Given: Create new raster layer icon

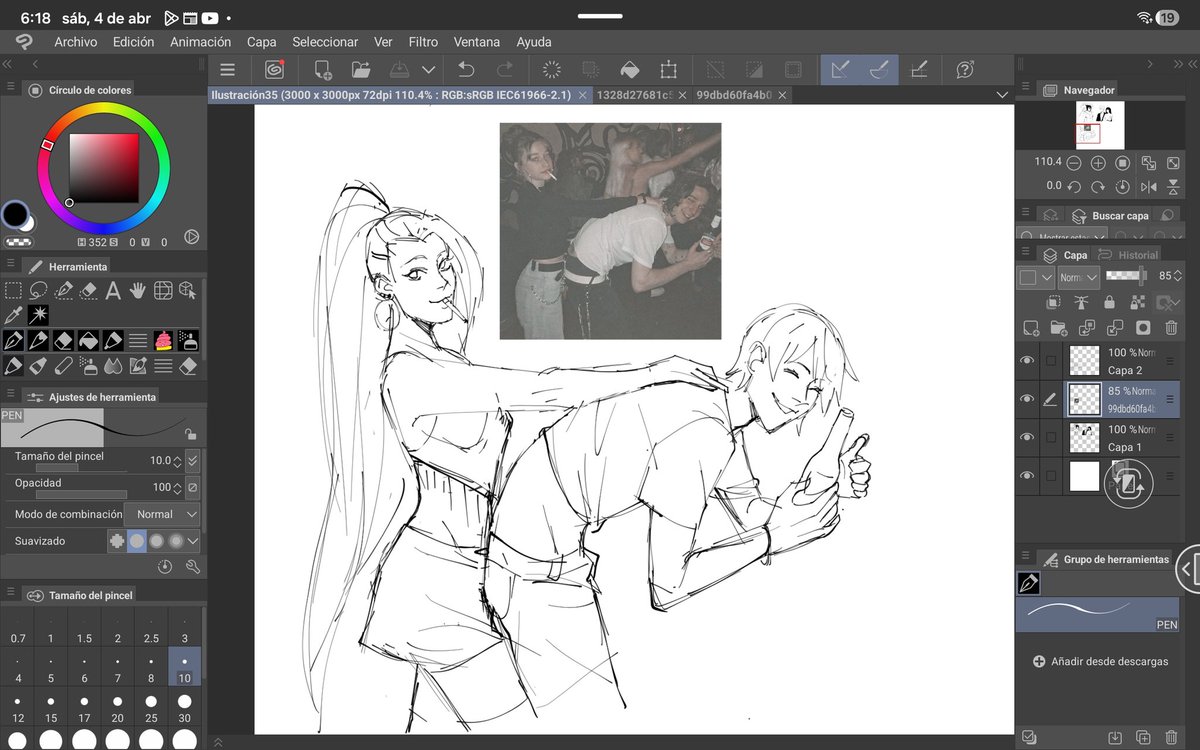Looking at the screenshot, I should click(1030, 327).
